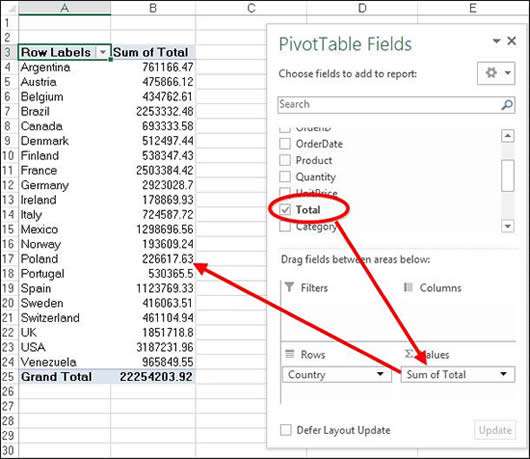Image resolution: width=530 pixels, height=459 pixels.
Task: Select the Mexico cell
Action: tap(65, 230)
